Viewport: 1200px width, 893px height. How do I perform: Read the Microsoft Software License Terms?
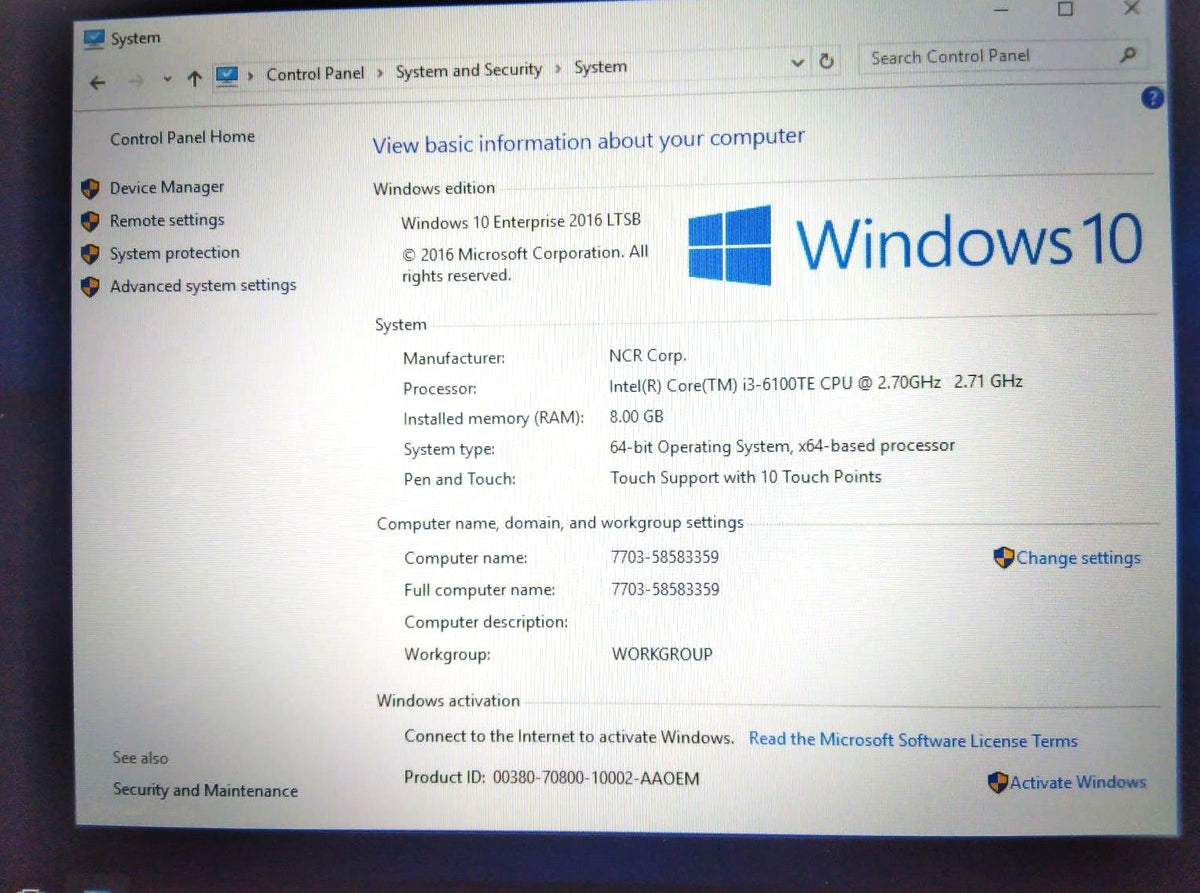point(913,740)
